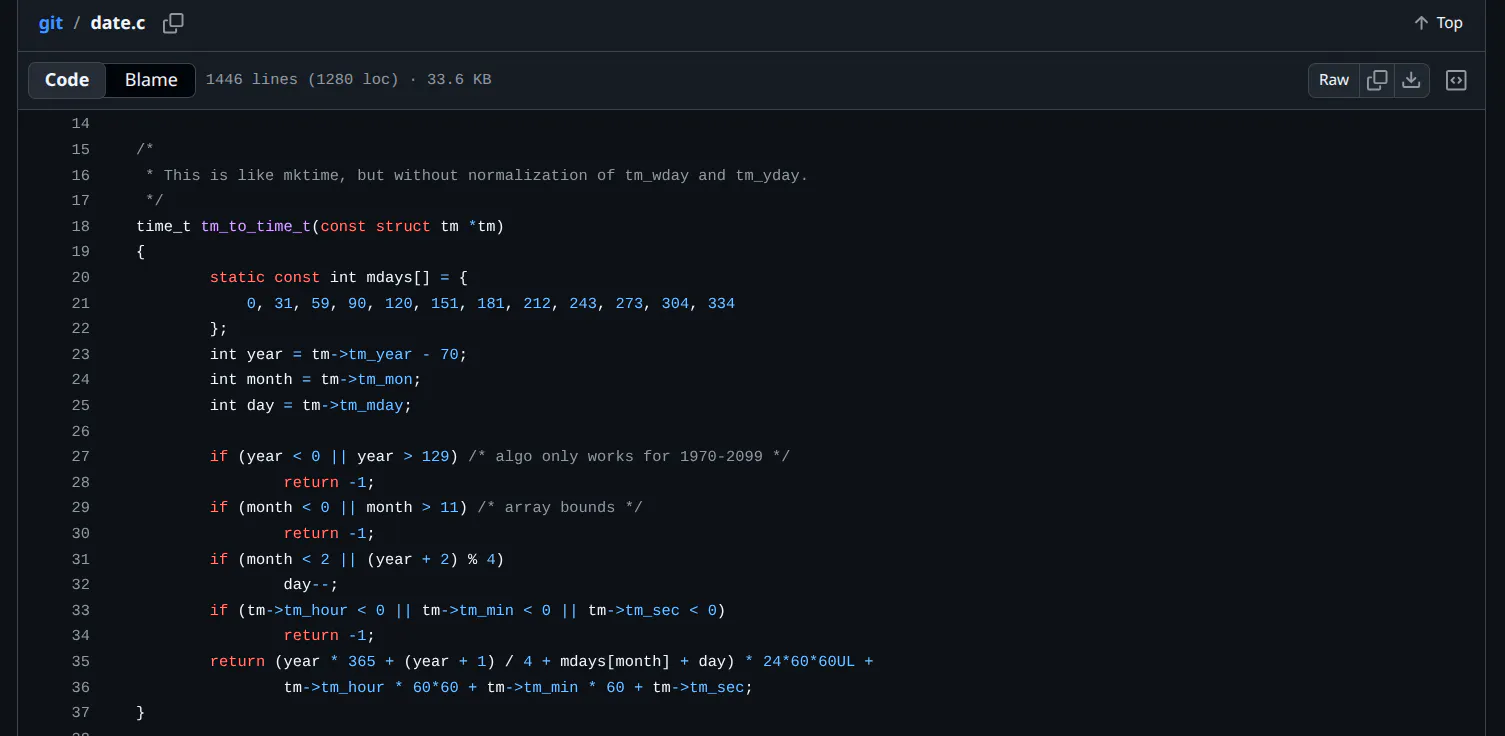Click line number 20
The height and width of the screenshot is (736, 1505).
(80, 278)
